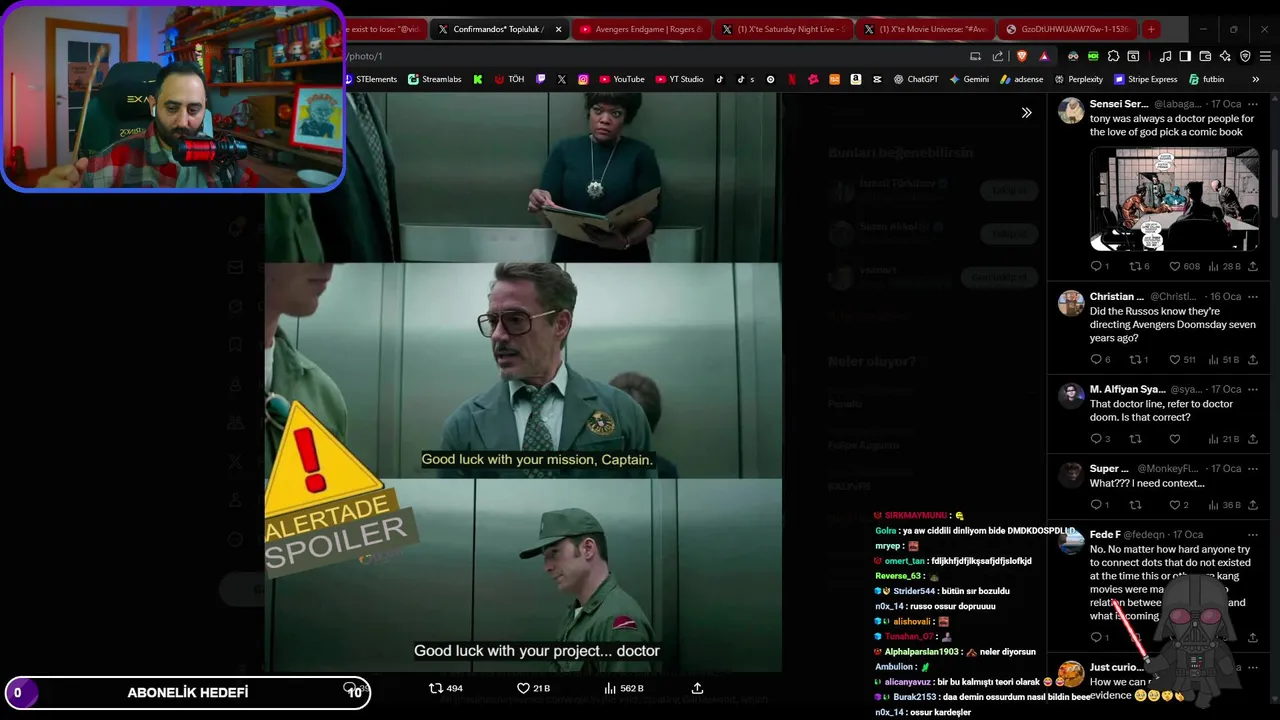
Task: Switch to X'te Saturday Night Live tab
Action: click(784, 29)
